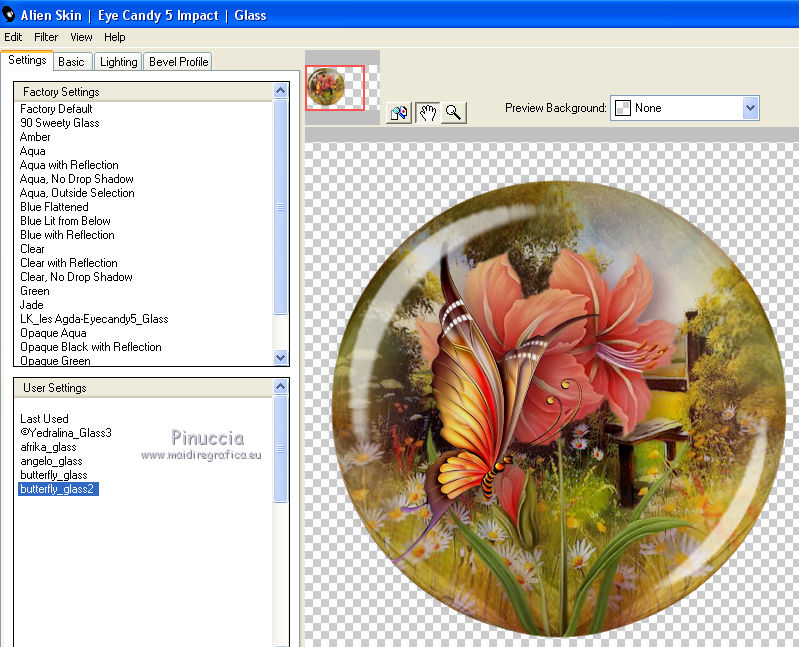Select the Aqua preset
Viewport: 799px width, 647px height.
(33, 151)
